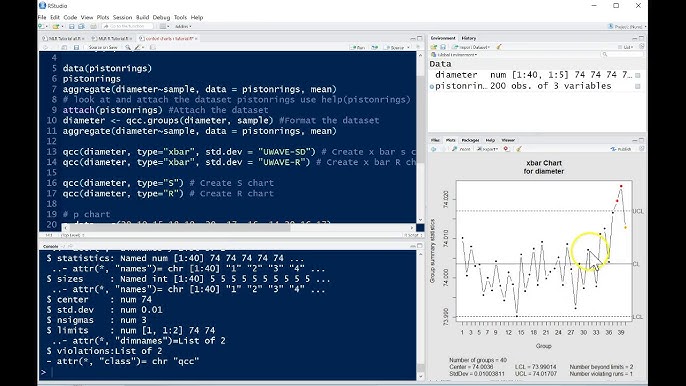Open the plot Export dropdown
Screen dimensions: 686x386
pyautogui.click(x=487, y=149)
